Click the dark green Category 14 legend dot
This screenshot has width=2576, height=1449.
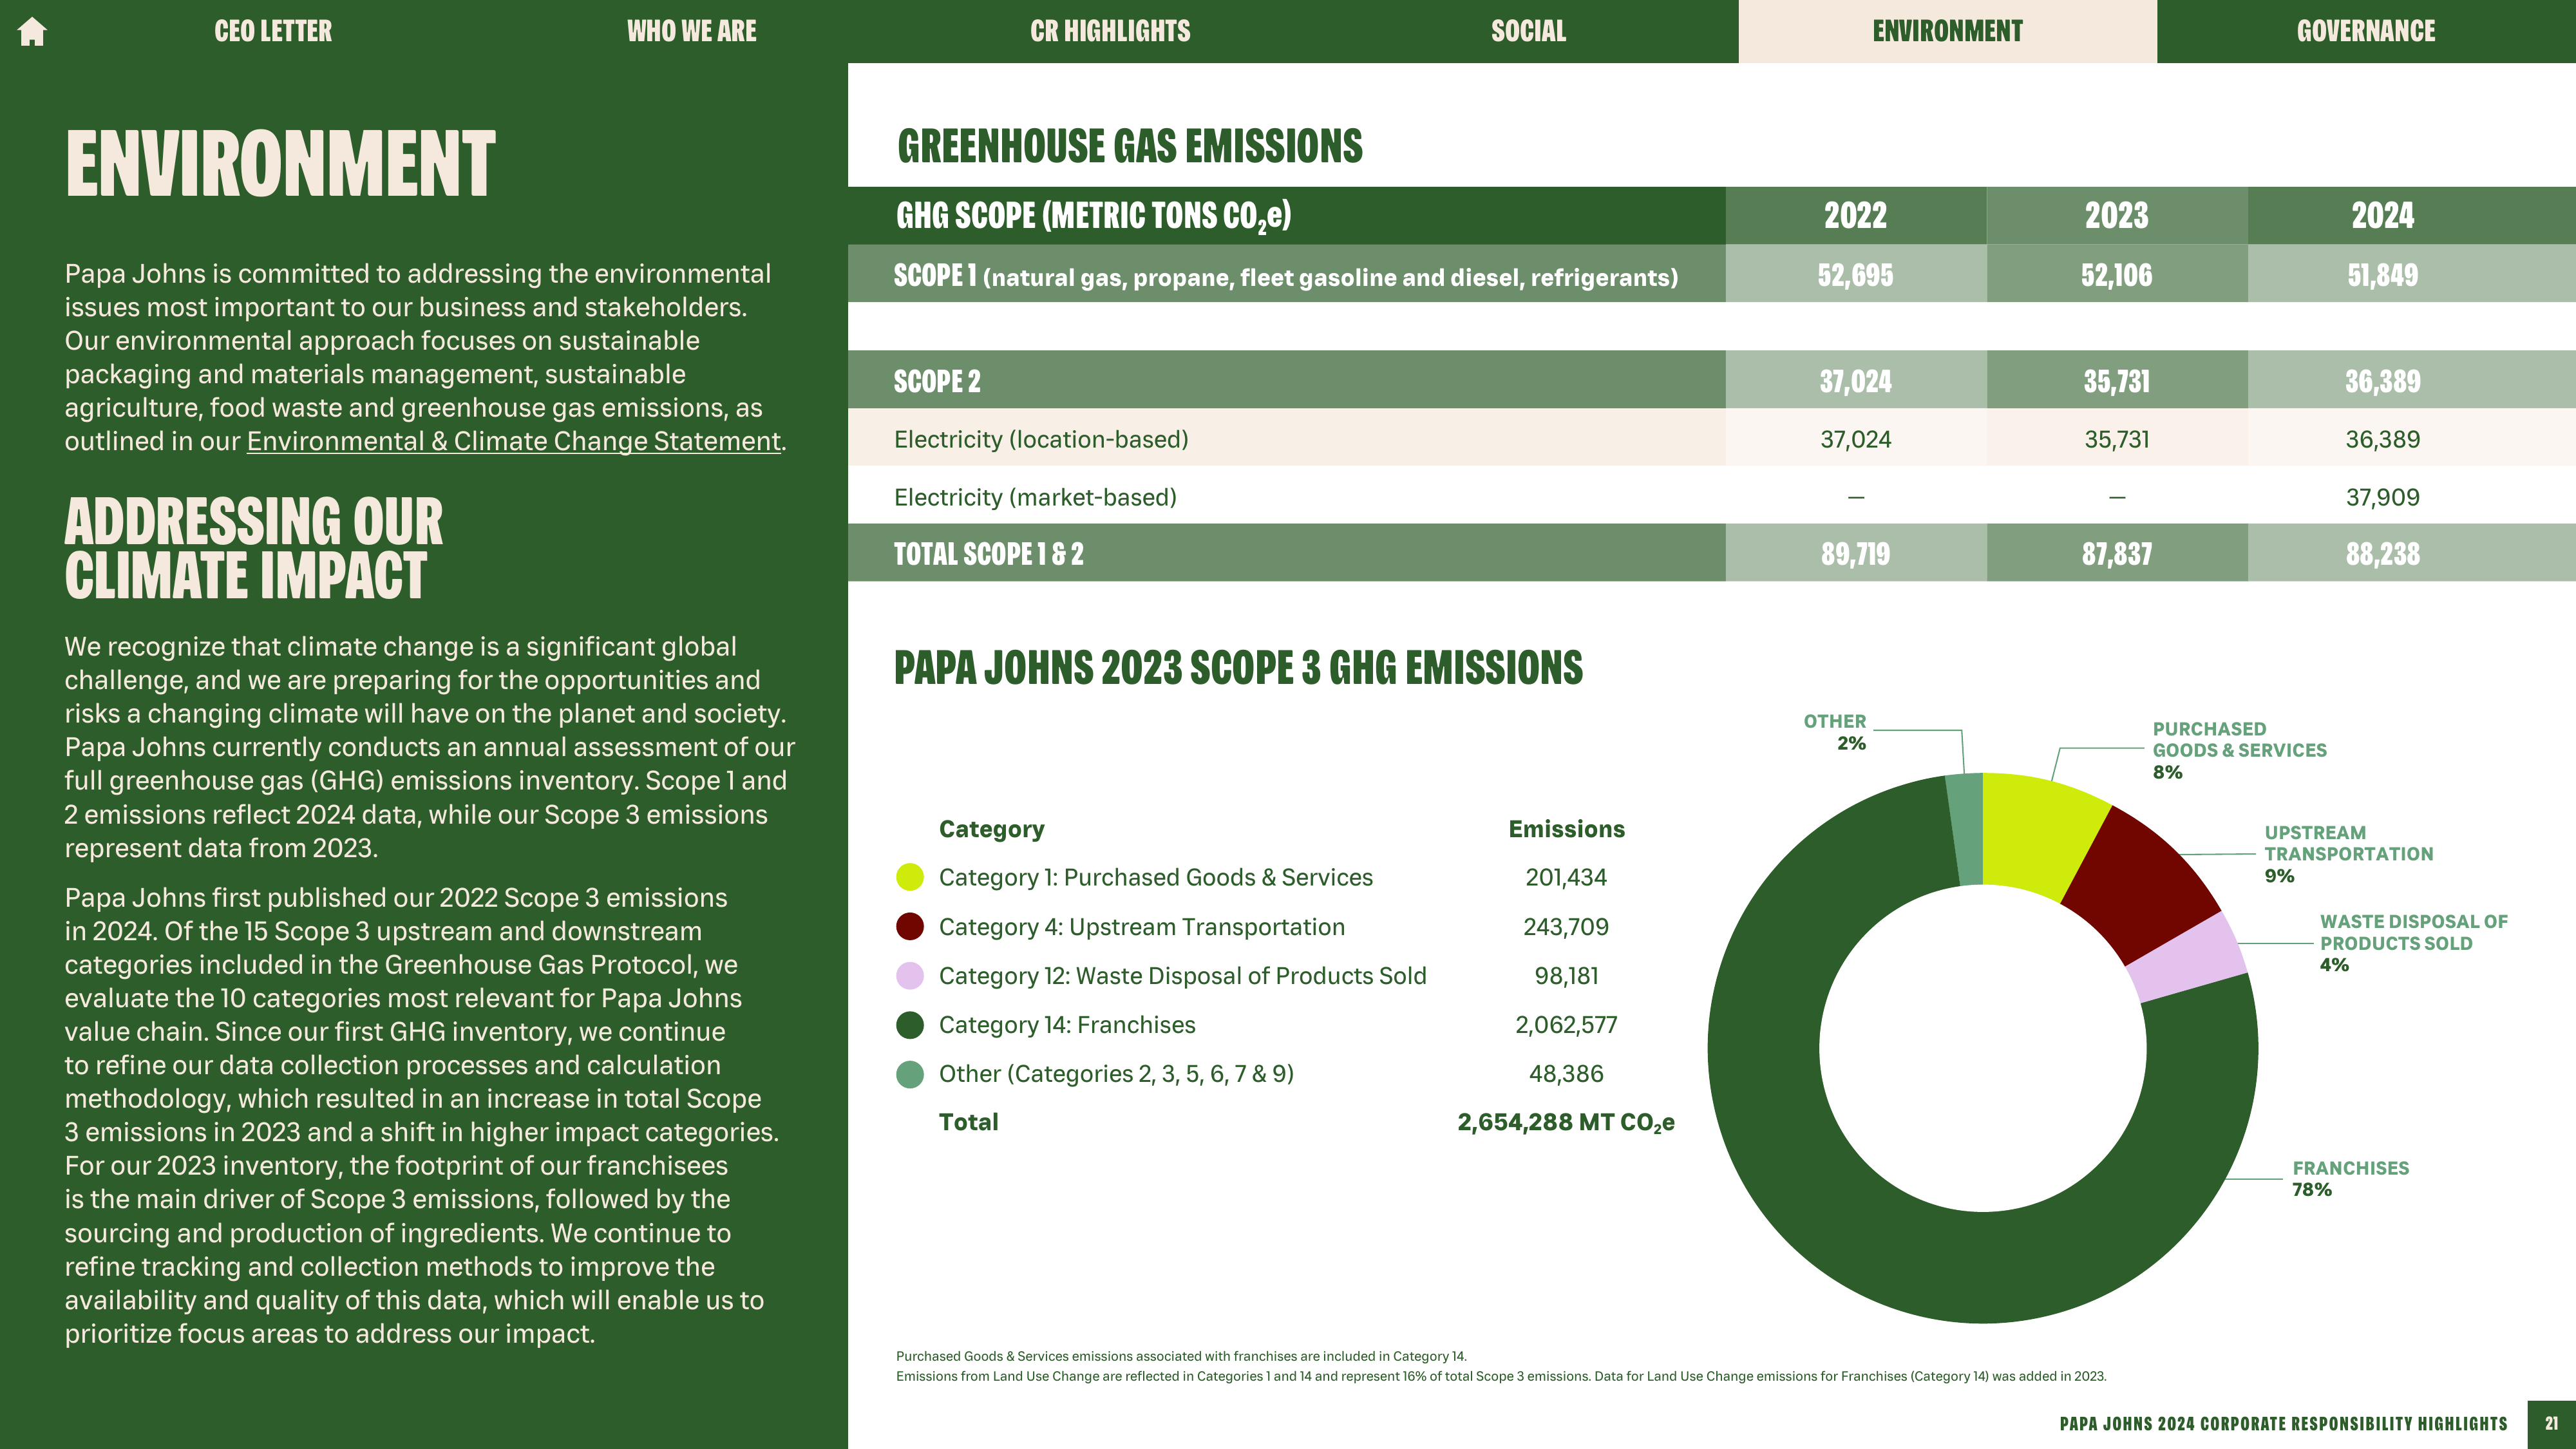click(x=910, y=1024)
